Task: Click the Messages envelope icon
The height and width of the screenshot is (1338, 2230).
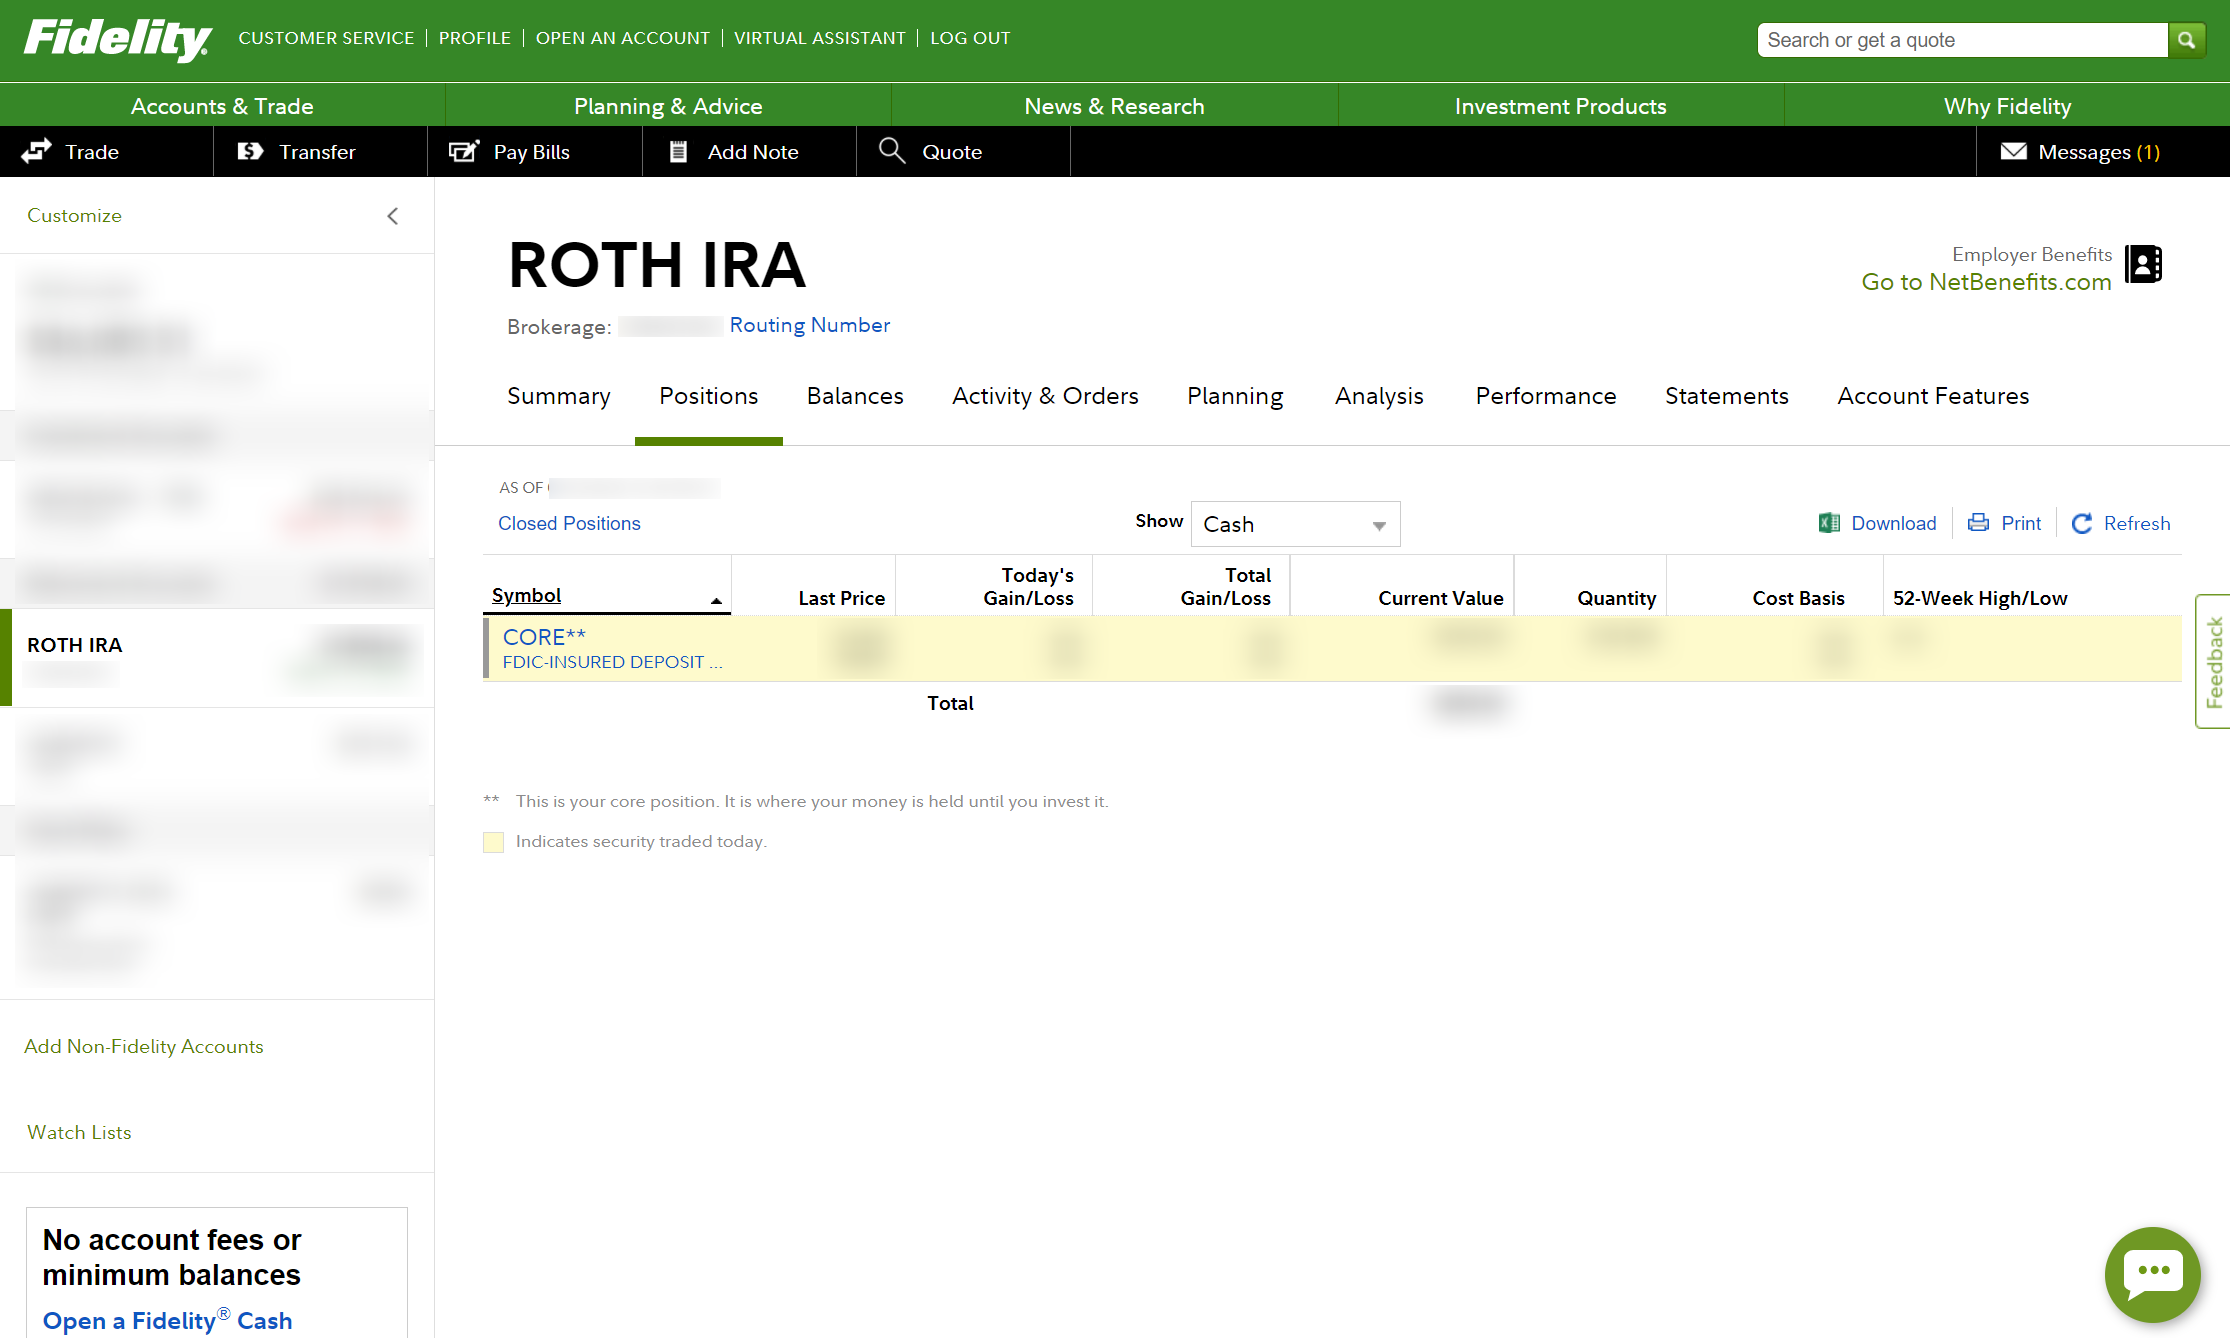Action: (2014, 151)
